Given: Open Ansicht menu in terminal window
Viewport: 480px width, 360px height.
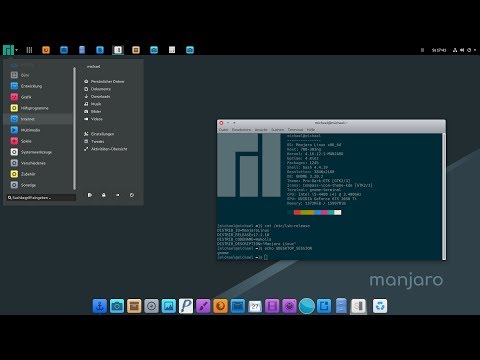Looking at the screenshot, I should coord(261,130).
